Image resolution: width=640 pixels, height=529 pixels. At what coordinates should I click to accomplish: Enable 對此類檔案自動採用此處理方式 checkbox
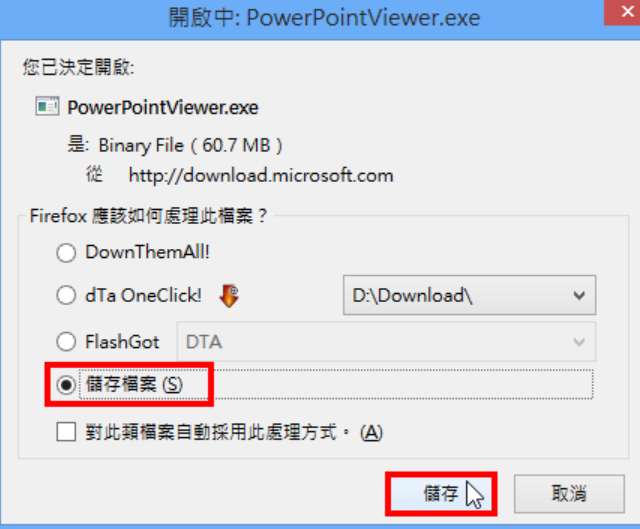coord(66,432)
